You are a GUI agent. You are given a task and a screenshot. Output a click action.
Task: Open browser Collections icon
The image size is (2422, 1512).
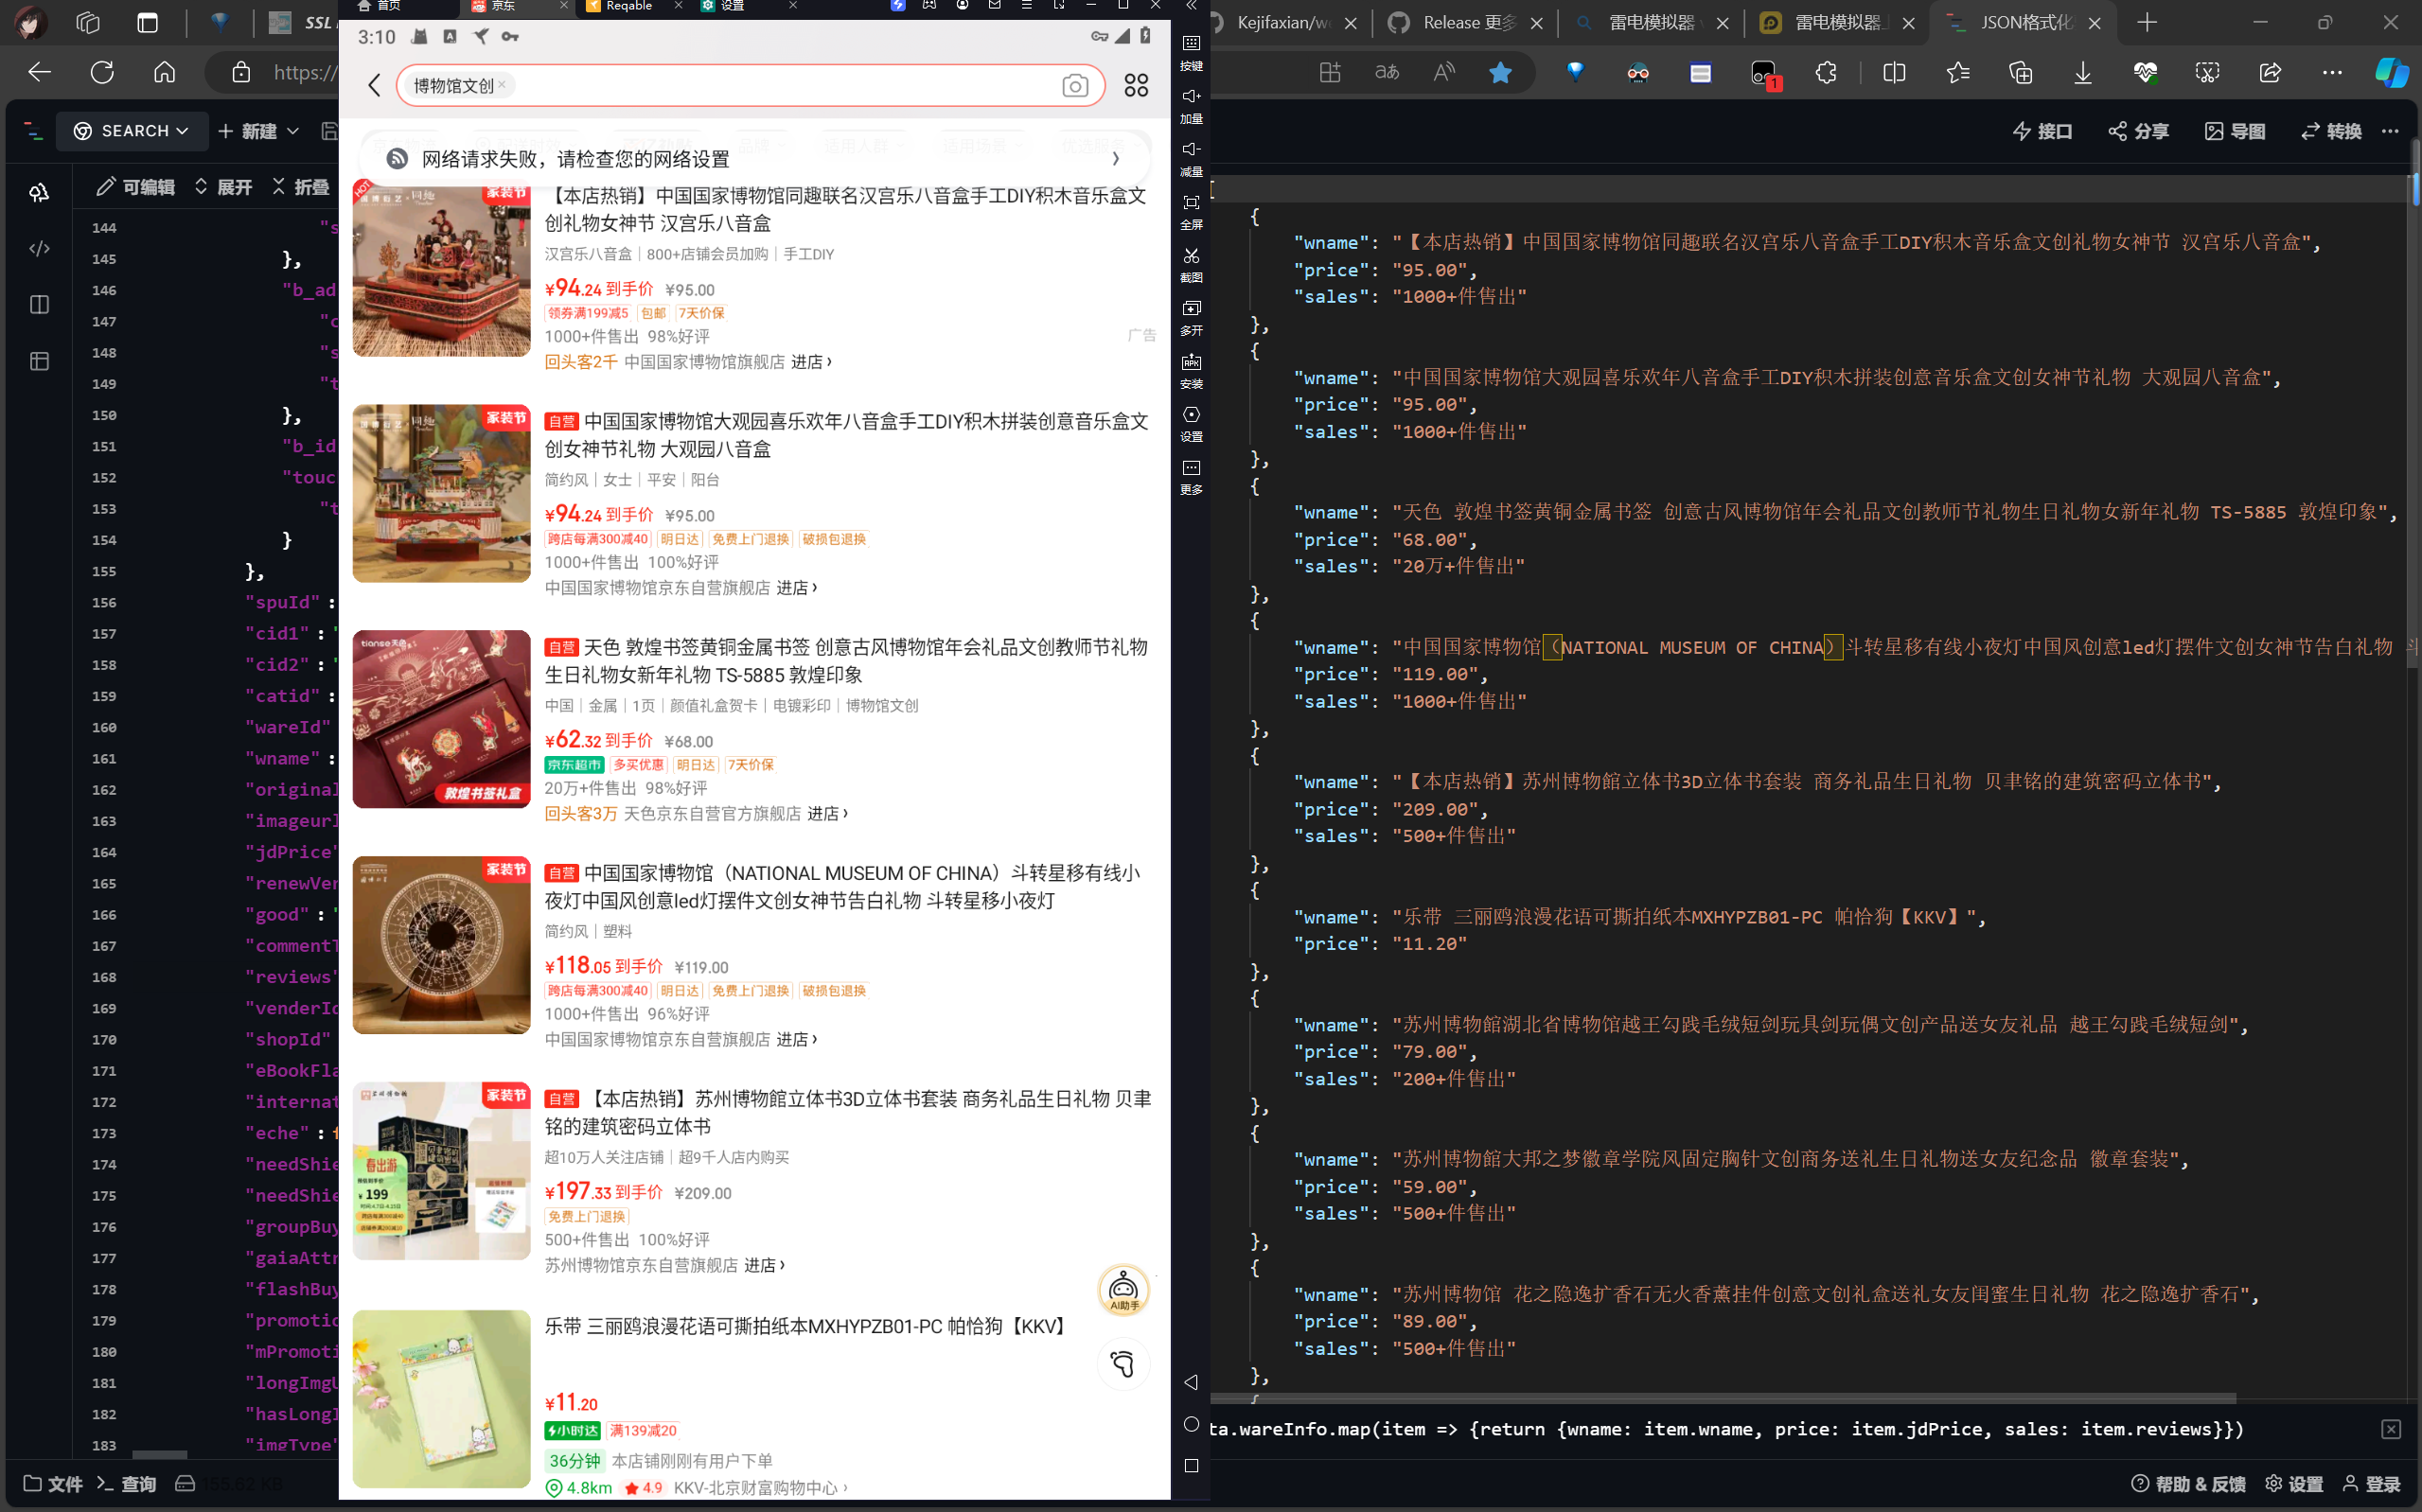[x=2021, y=72]
